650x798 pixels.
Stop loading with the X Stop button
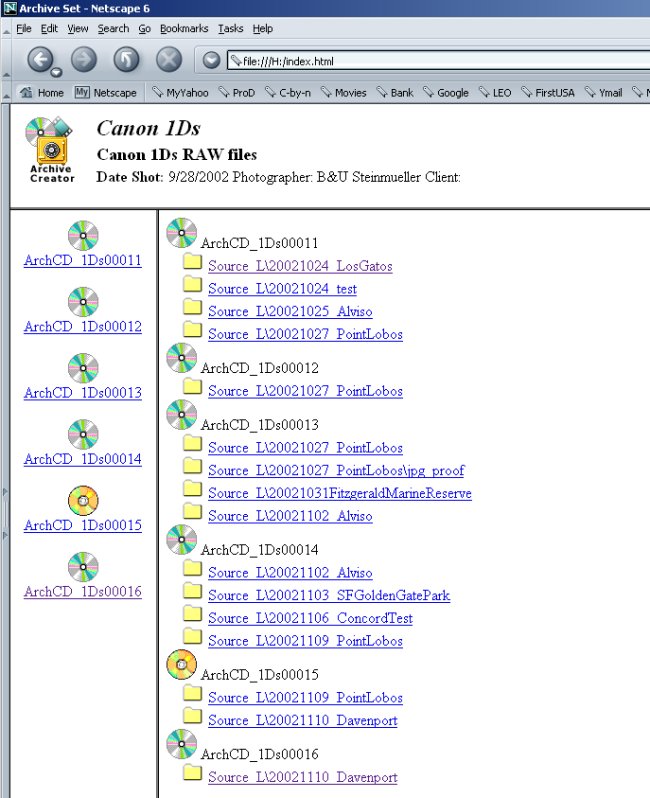[x=169, y=60]
